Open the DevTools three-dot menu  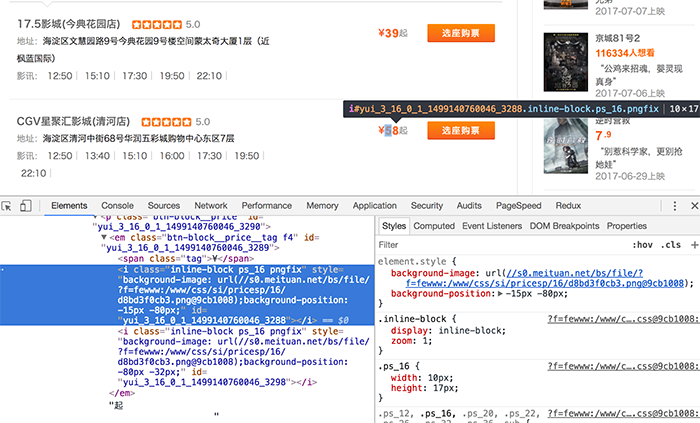[675, 206]
